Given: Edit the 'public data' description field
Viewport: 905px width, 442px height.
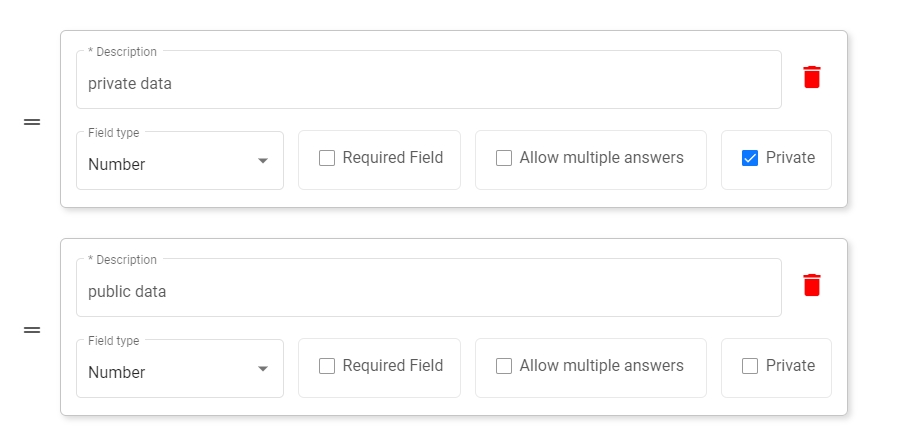Looking at the screenshot, I should 428,292.
